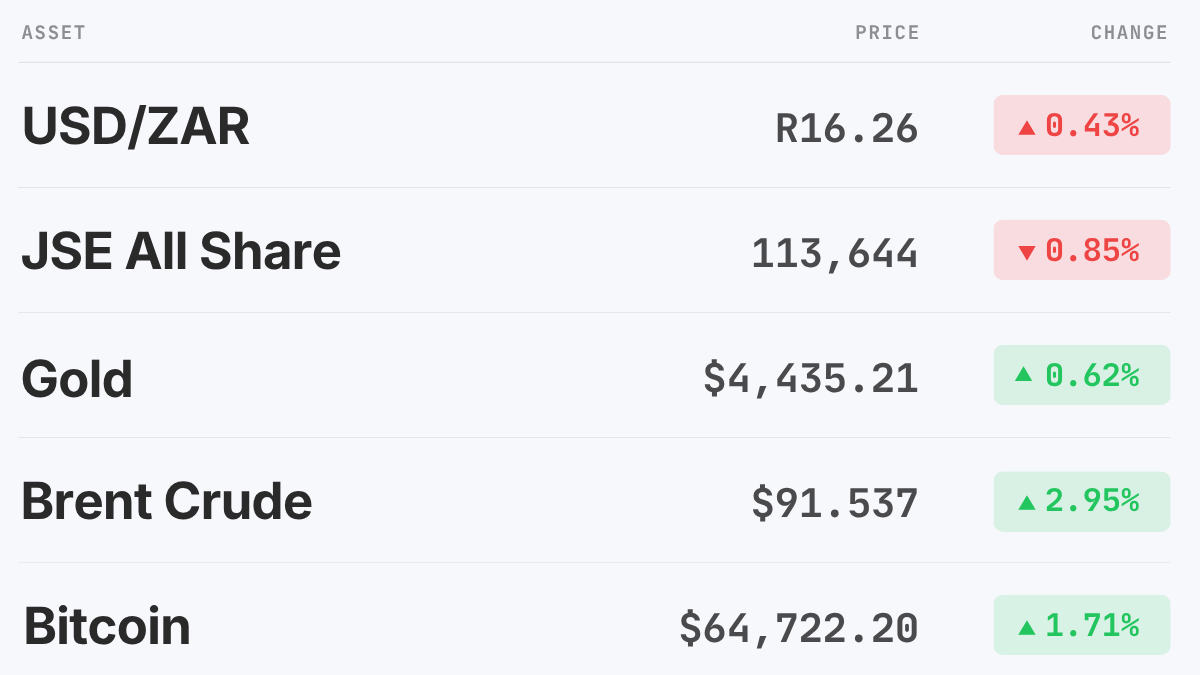1200x675 pixels.
Task: Click the $91.537 Brent price
Action: [x=835, y=503]
